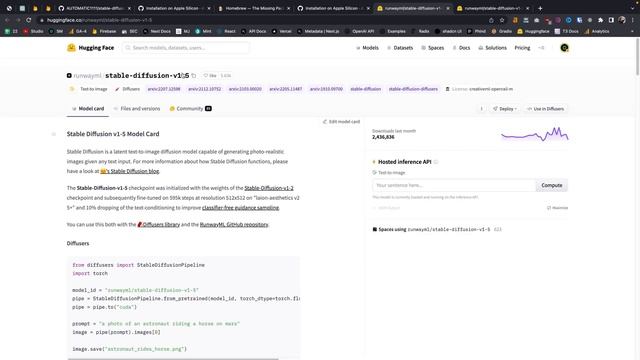Open the T3 Docs bookmark

pyautogui.click(x=567, y=31)
